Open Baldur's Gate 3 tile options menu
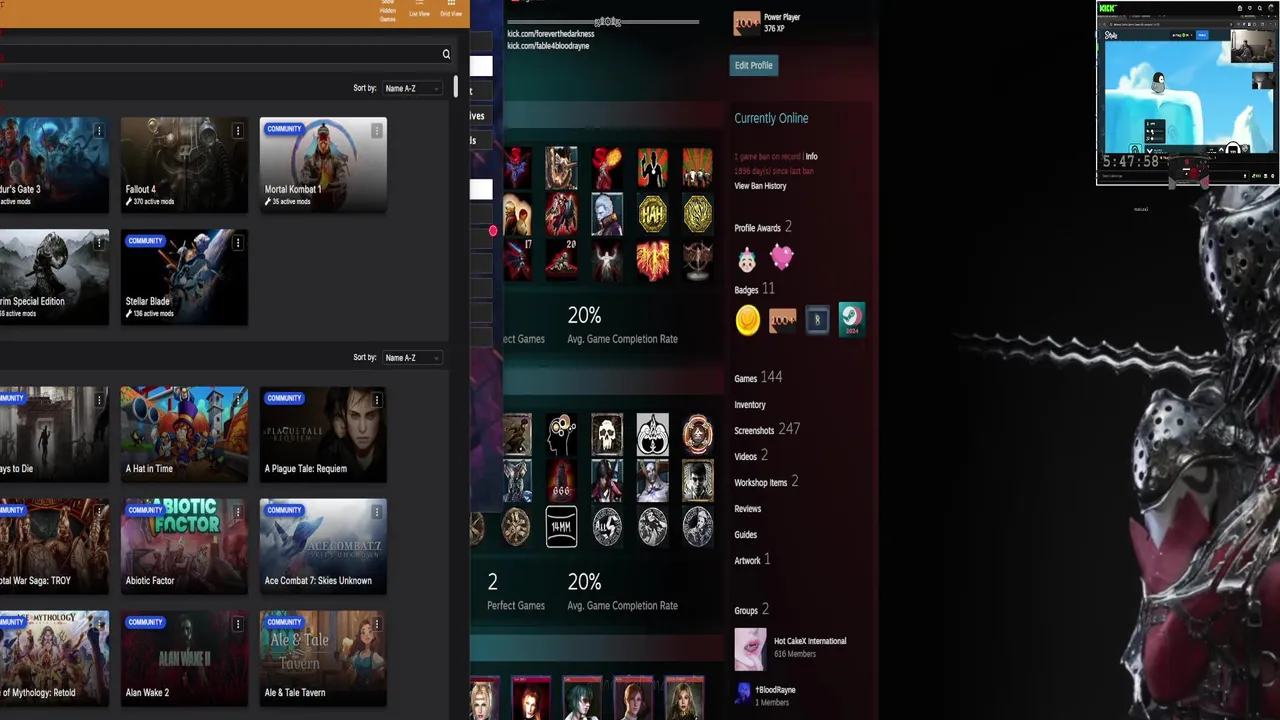The image size is (1280, 720). (x=98, y=131)
